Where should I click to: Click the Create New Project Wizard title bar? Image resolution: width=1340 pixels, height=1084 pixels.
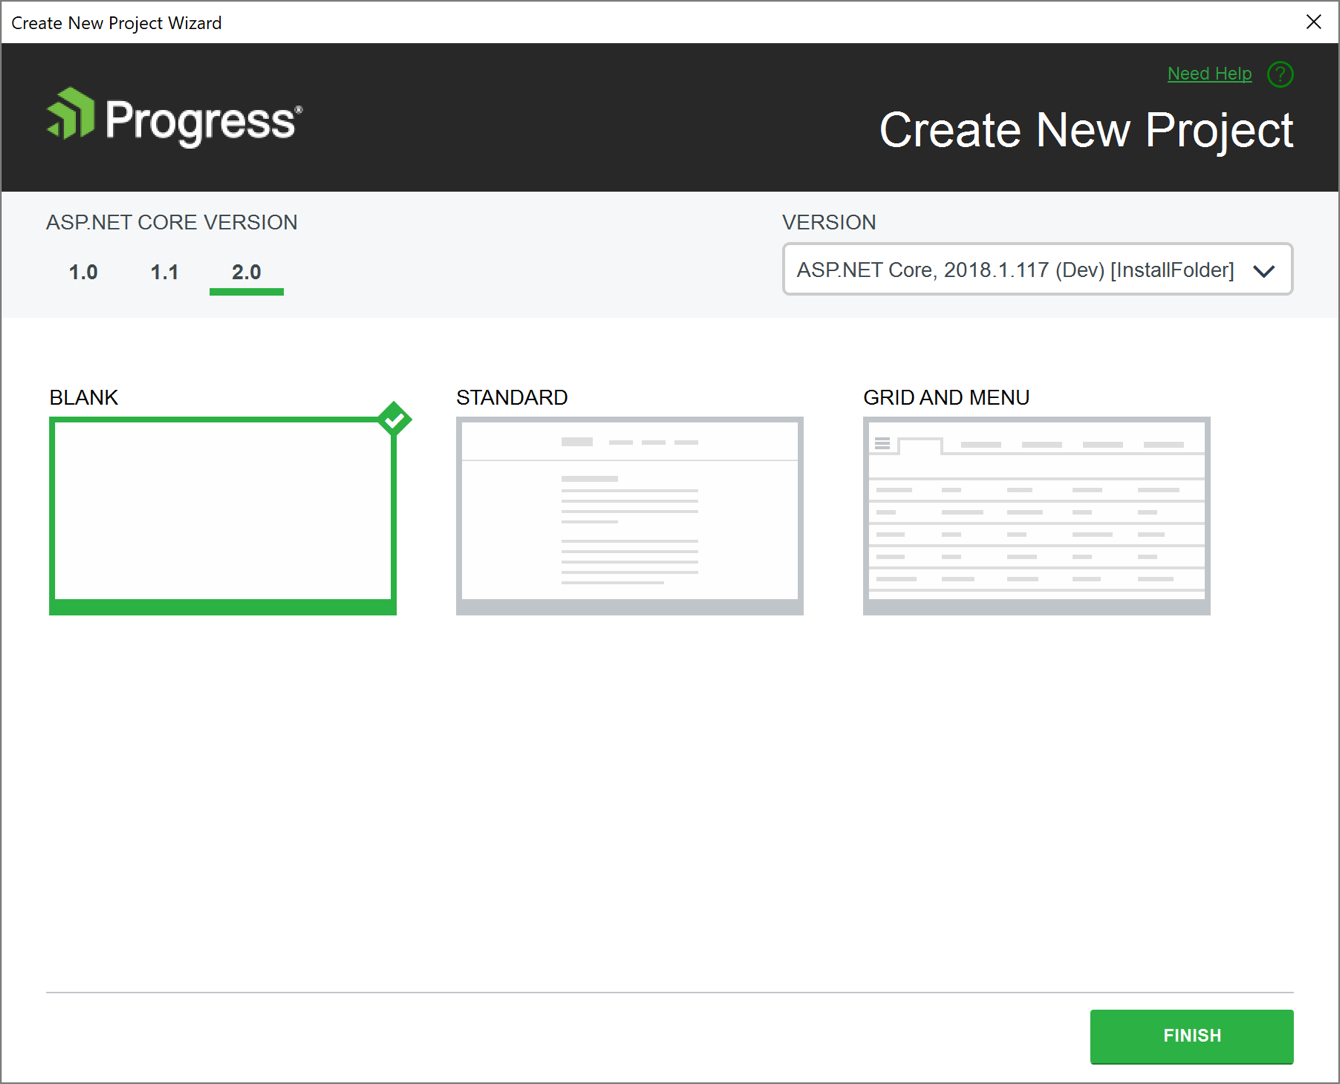[116, 22]
